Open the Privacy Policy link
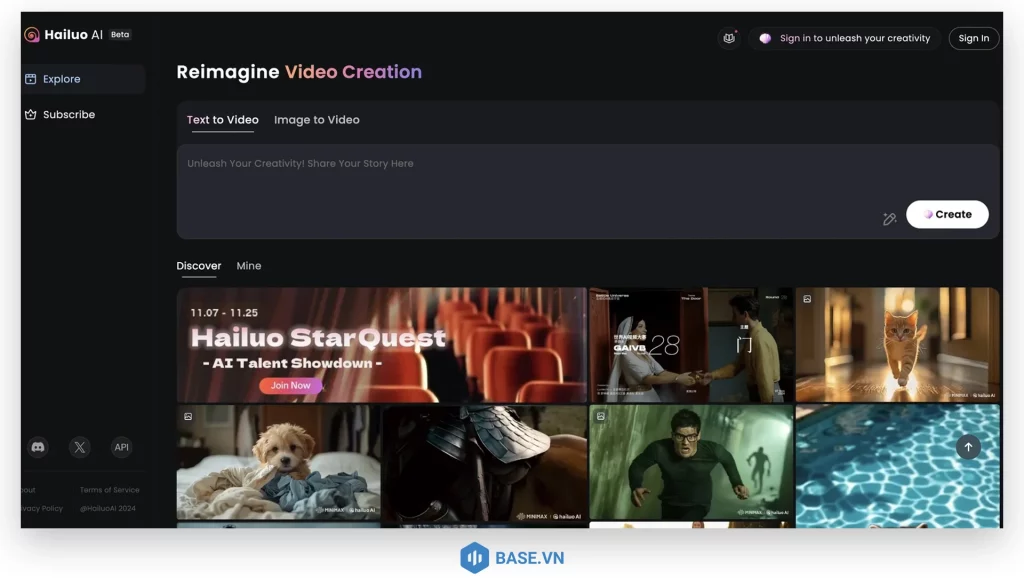The width and height of the screenshot is (1024, 587). point(42,509)
